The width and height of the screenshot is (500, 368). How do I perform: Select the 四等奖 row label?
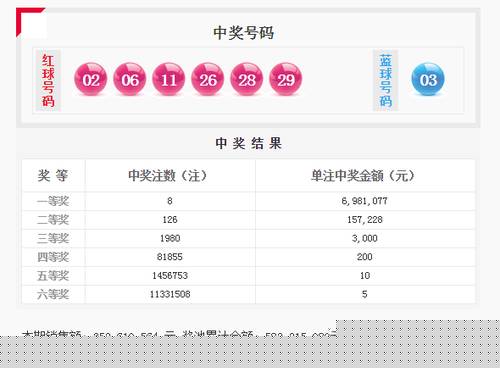(x=53, y=257)
